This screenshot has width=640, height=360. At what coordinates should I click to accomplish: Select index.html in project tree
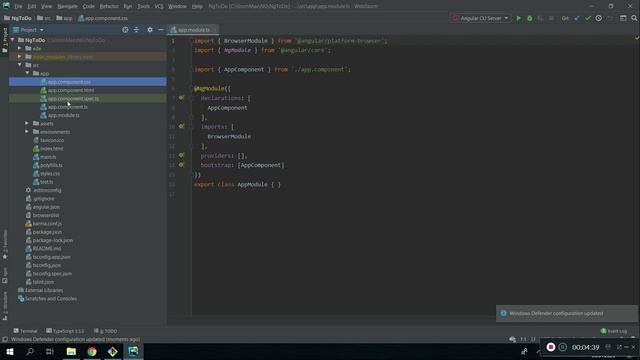point(51,149)
